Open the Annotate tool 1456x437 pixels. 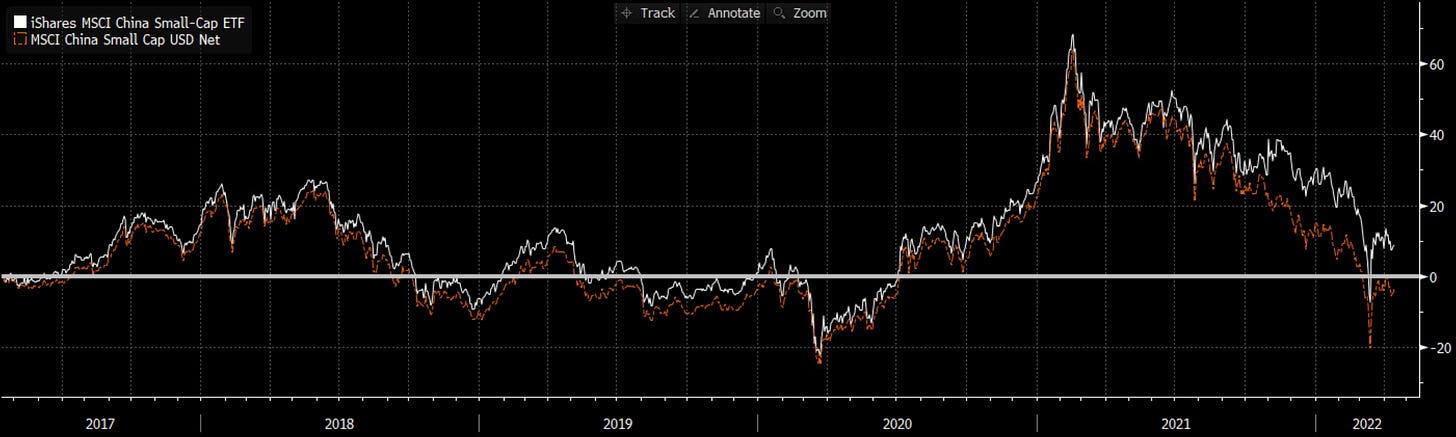pos(723,13)
